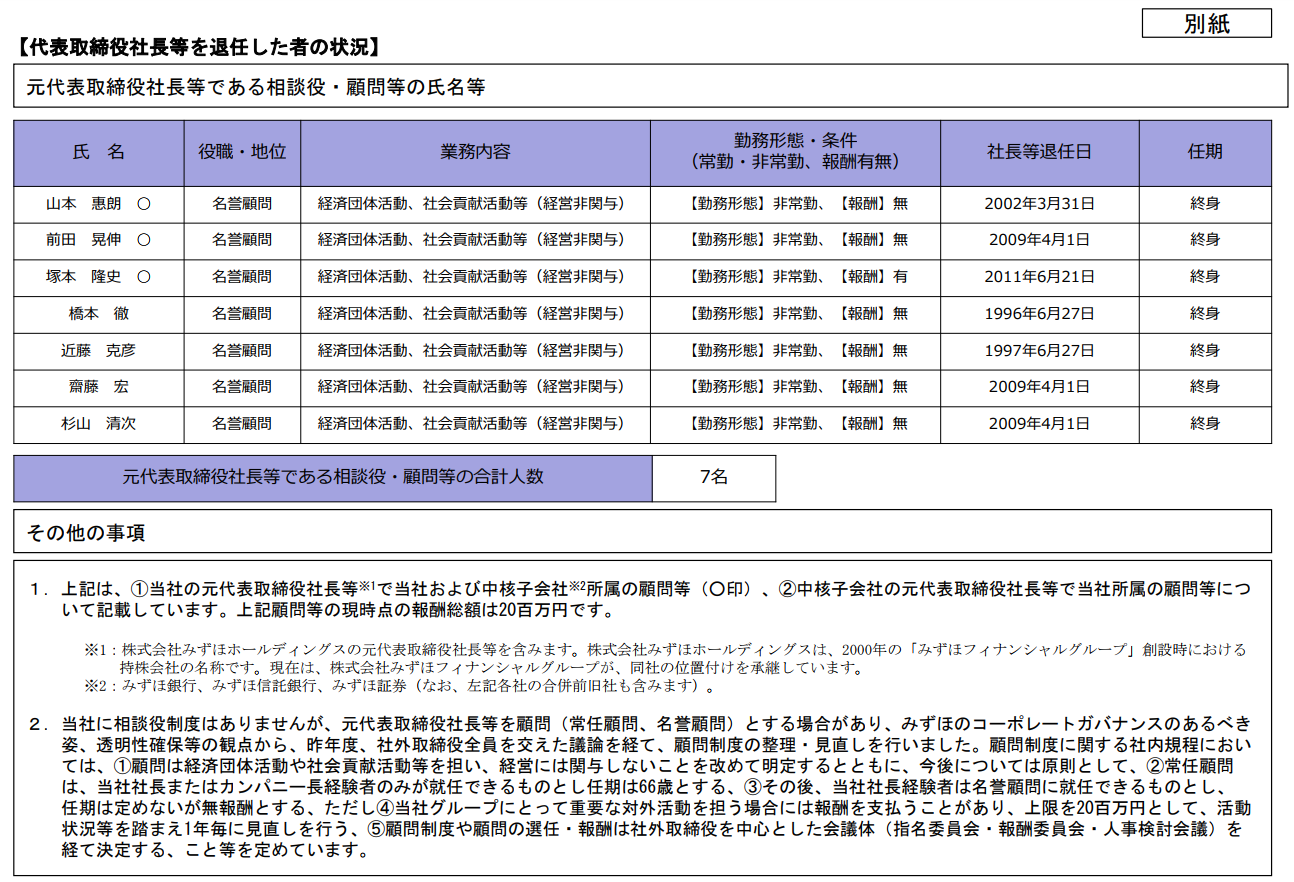This screenshot has width=1294, height=882.
Task: Click the circle mark beside 前田 晃伸
Action: [143, 240]
